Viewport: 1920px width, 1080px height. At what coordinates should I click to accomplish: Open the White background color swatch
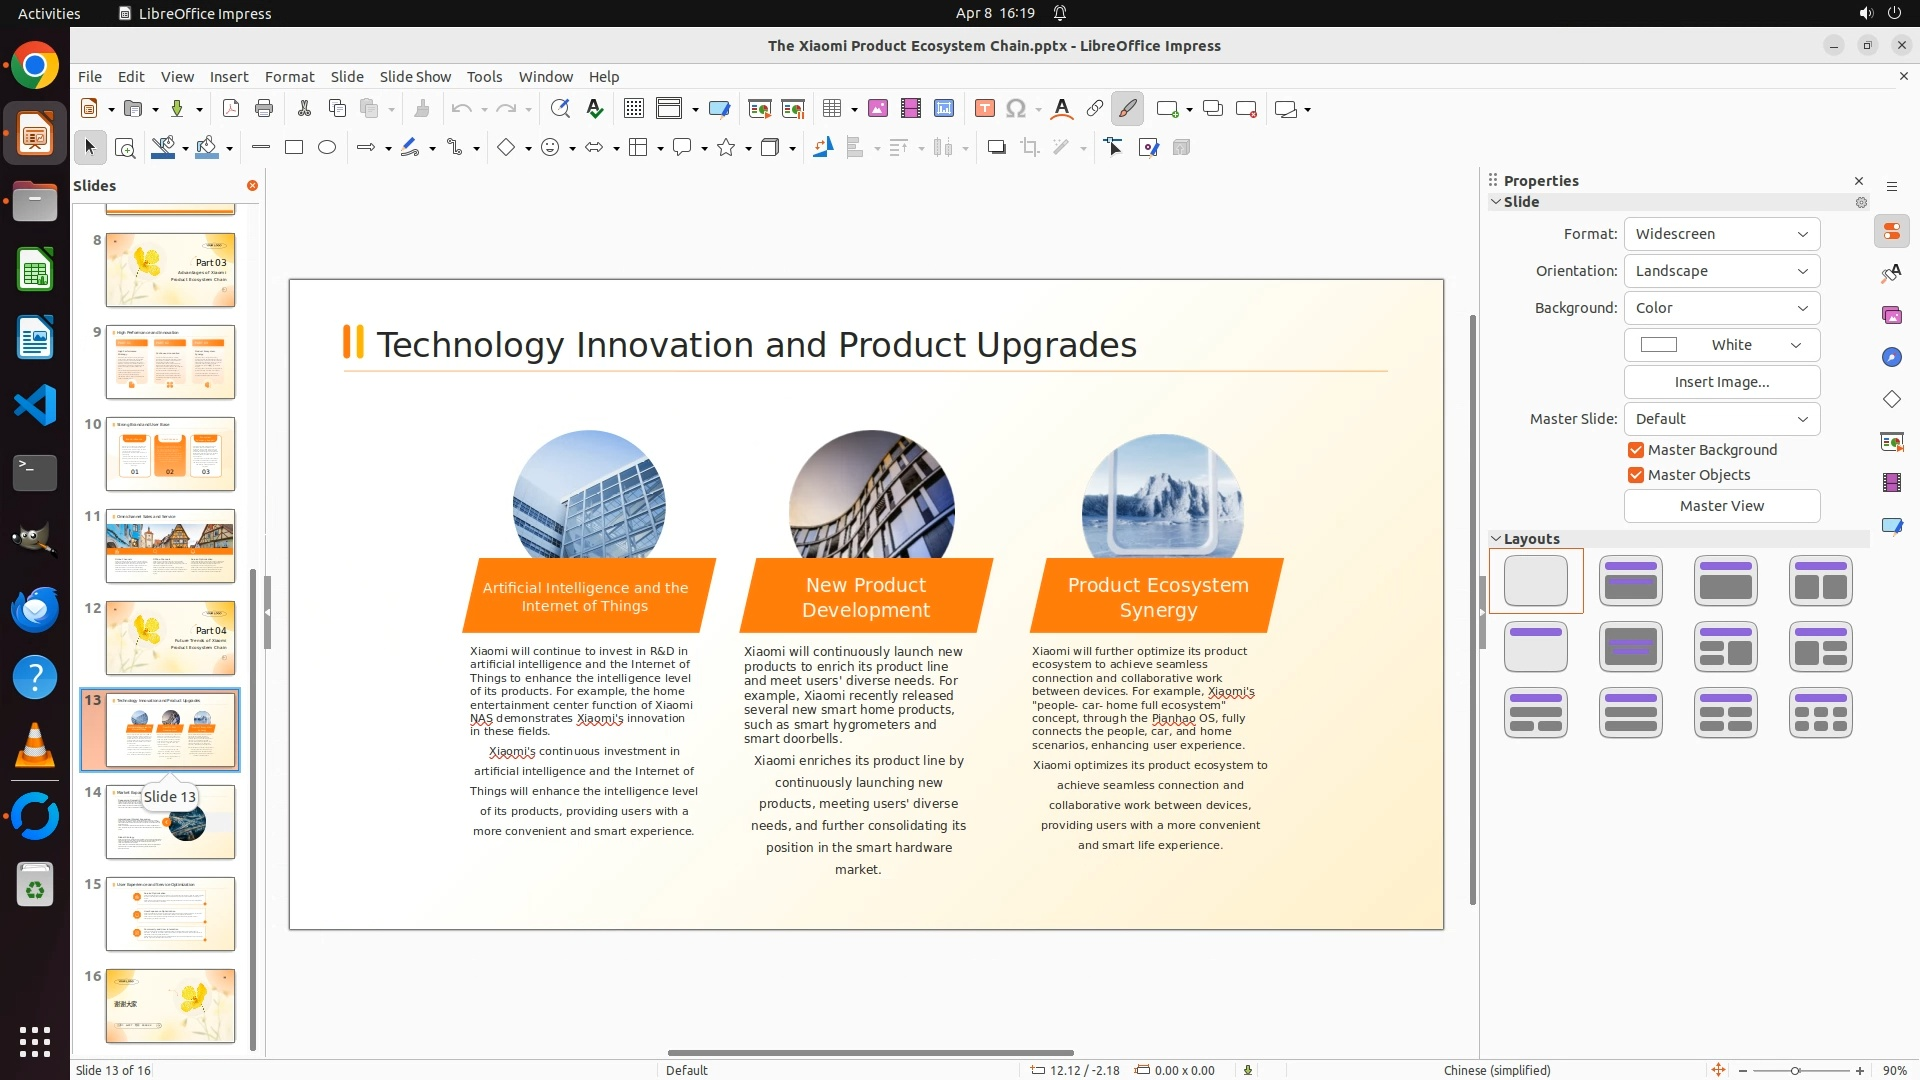coord(1721,345)
